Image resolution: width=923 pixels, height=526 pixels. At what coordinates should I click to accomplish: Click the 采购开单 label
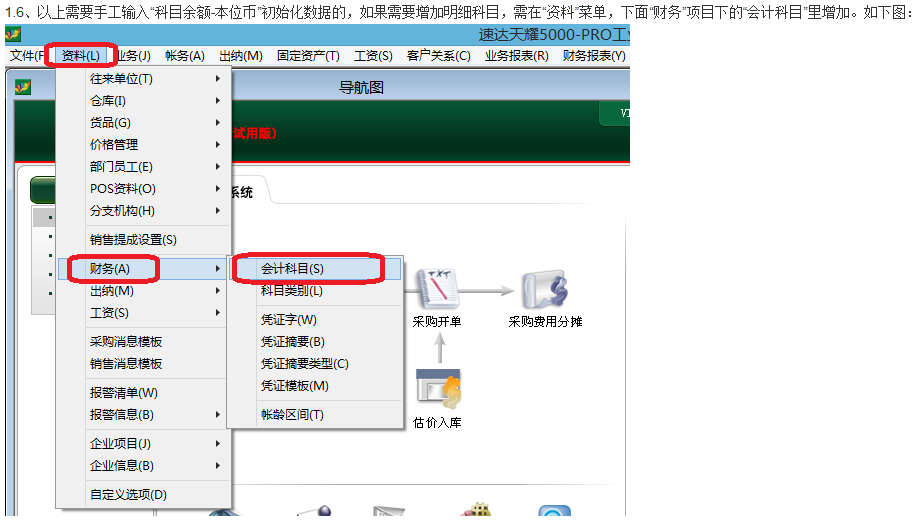(x=437, y=322)
